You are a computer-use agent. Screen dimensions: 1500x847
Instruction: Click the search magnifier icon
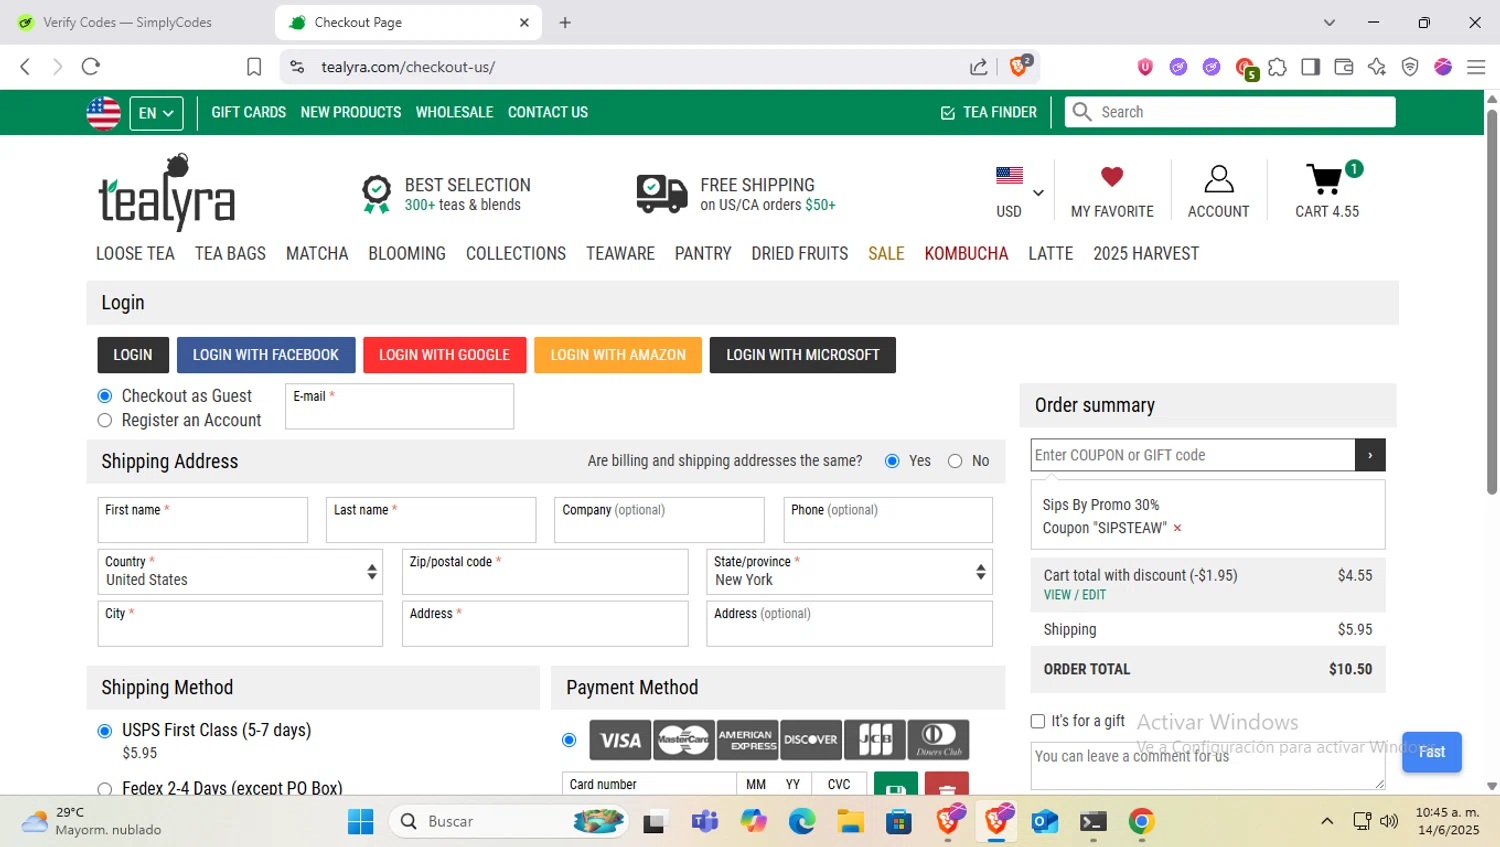click(1081, 112)
